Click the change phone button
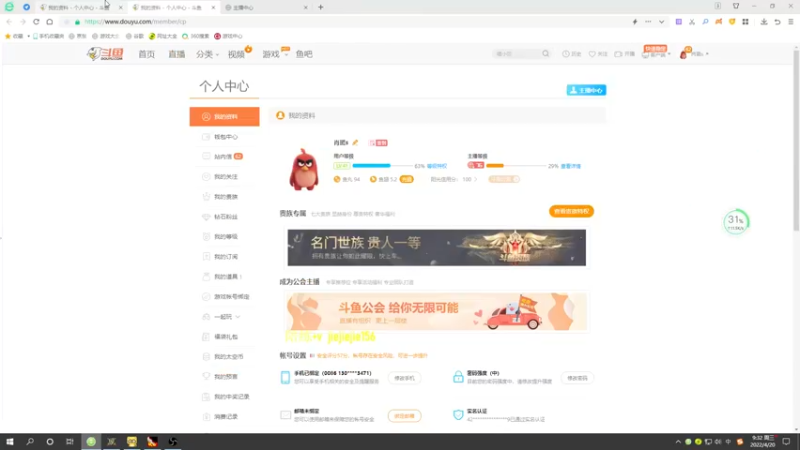The height and width of the screenshot is (450, 800). [404, 378]
